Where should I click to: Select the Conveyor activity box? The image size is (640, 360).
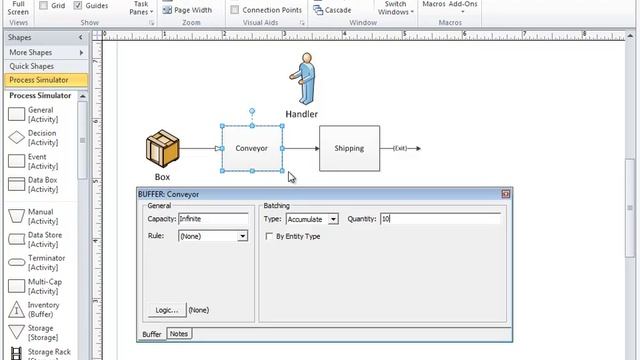pos(252,149)
